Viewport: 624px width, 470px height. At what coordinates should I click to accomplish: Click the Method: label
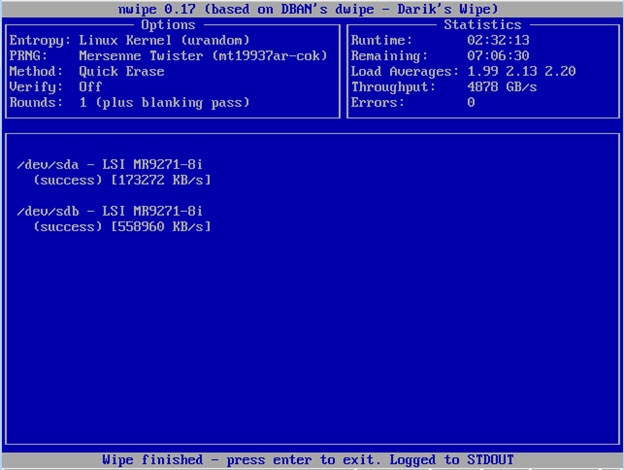tap(36, 71)
